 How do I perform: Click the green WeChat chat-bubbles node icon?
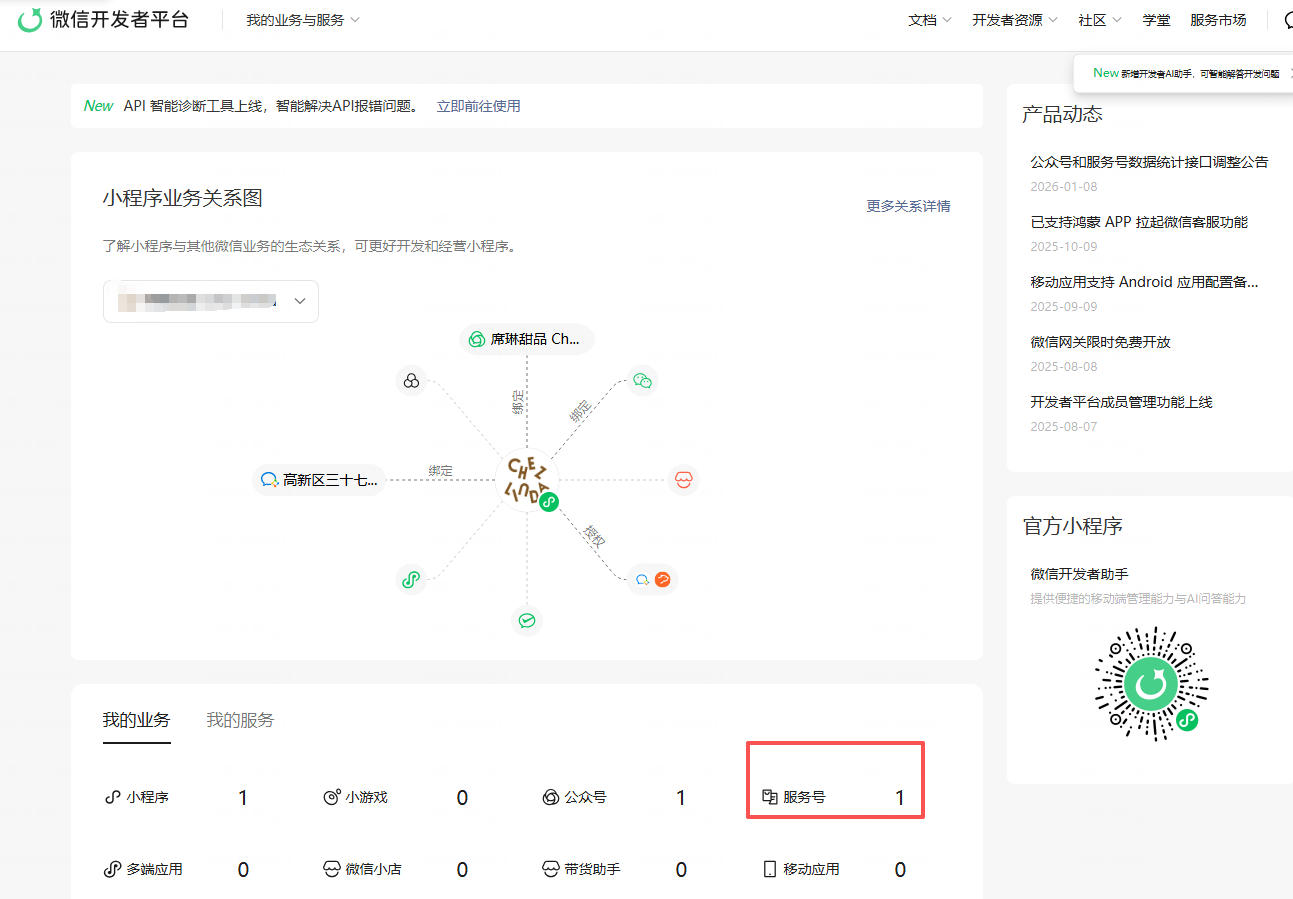(x=643, y=381)
